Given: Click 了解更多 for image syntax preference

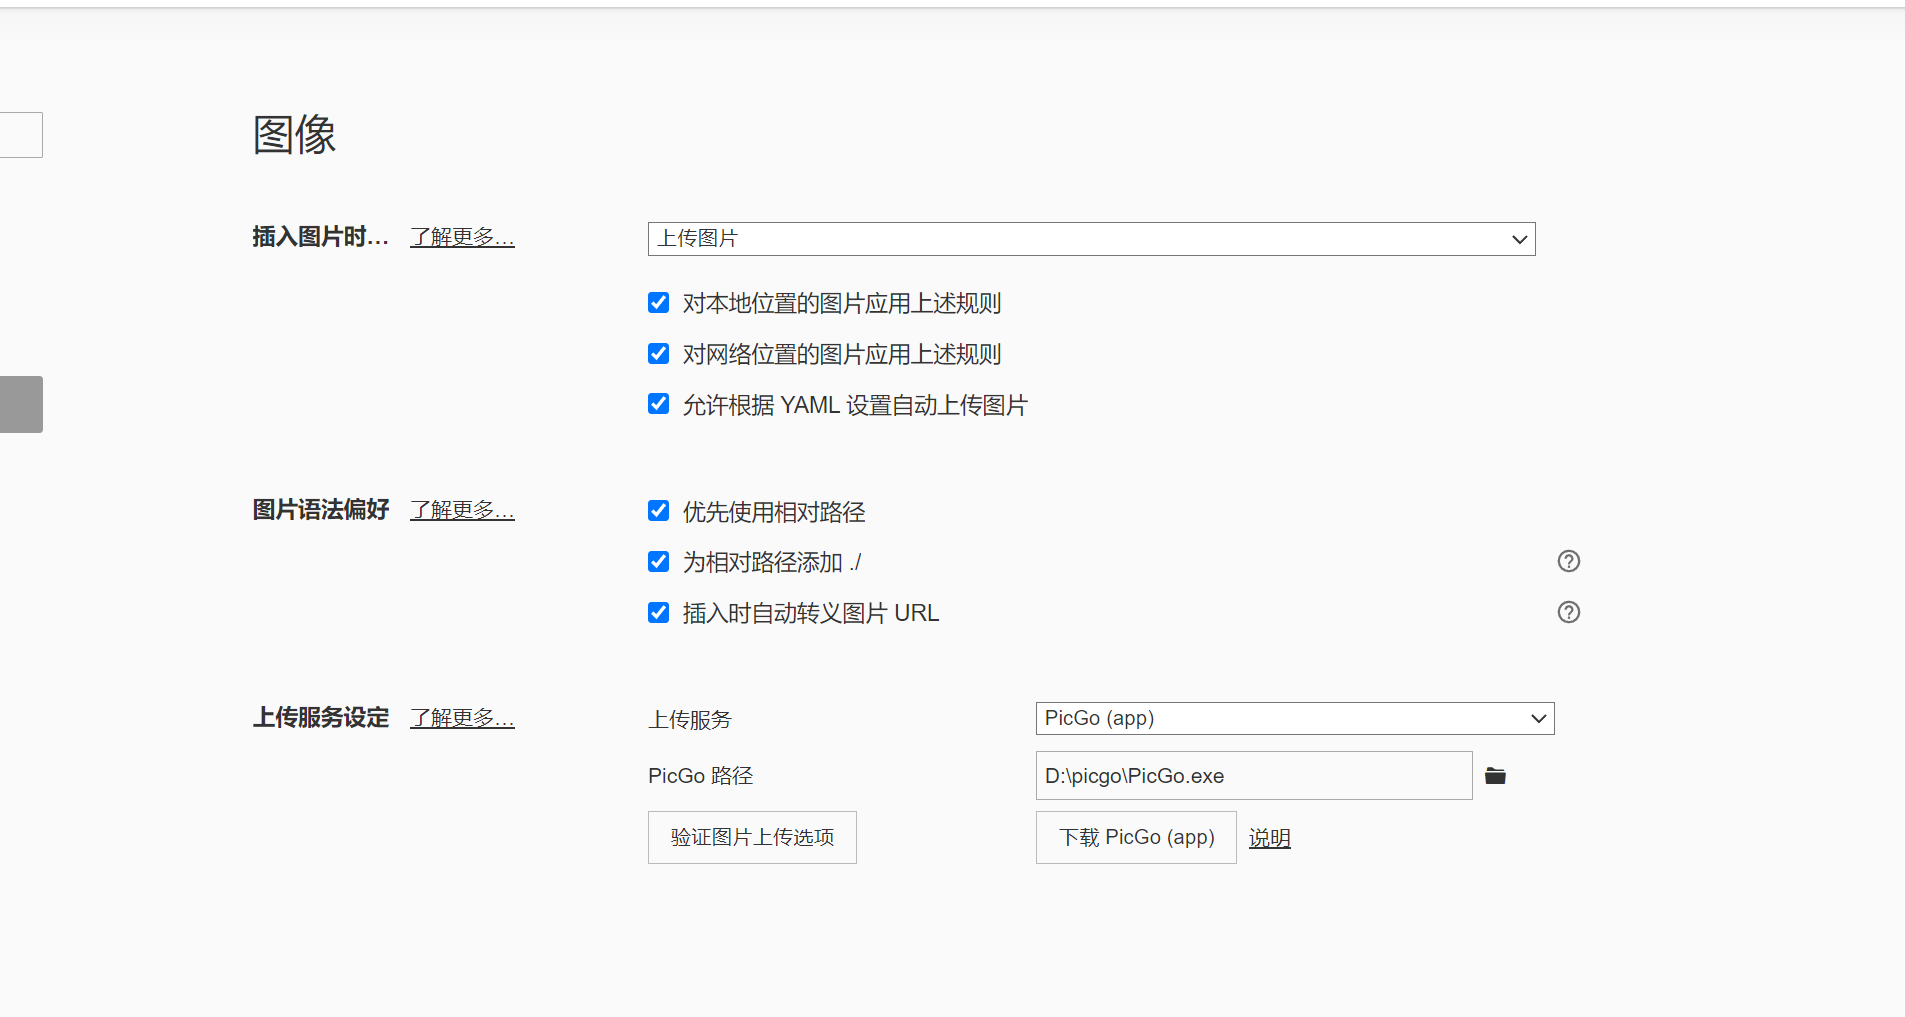Looking at the screenshot, I should click(x=462, y=510).
